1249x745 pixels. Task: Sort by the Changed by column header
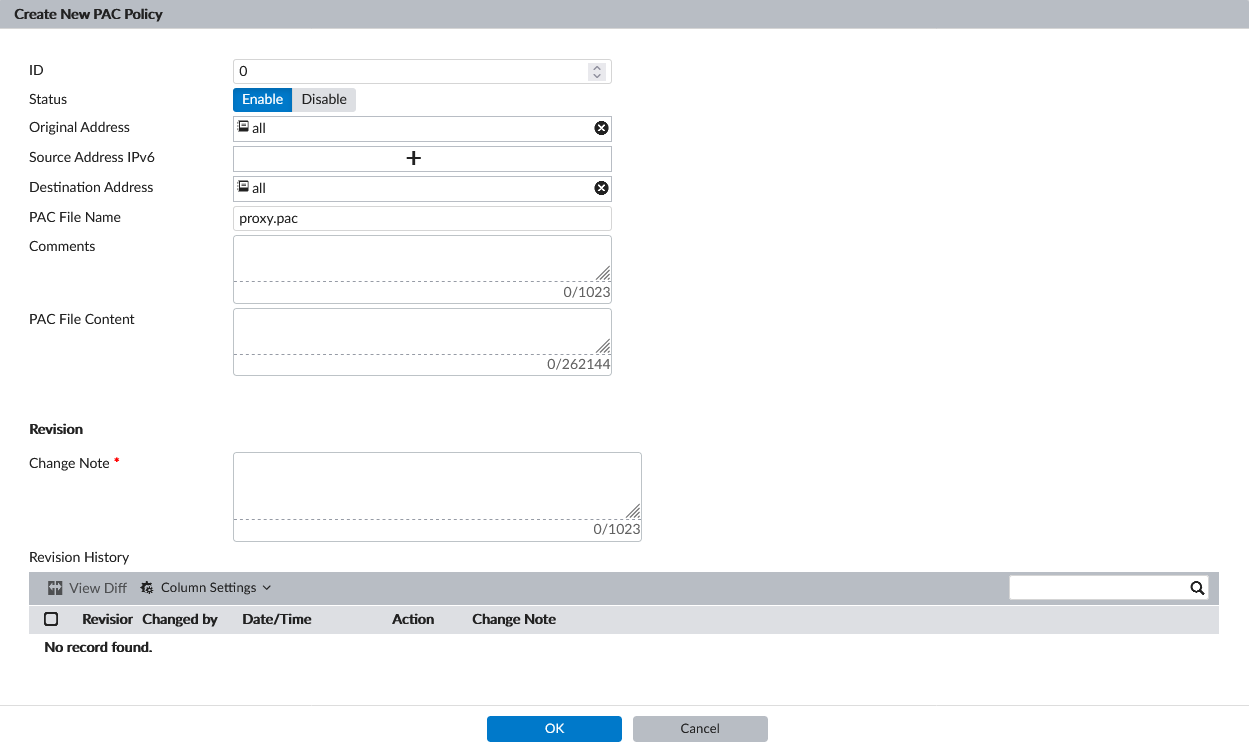coord(180,619)
